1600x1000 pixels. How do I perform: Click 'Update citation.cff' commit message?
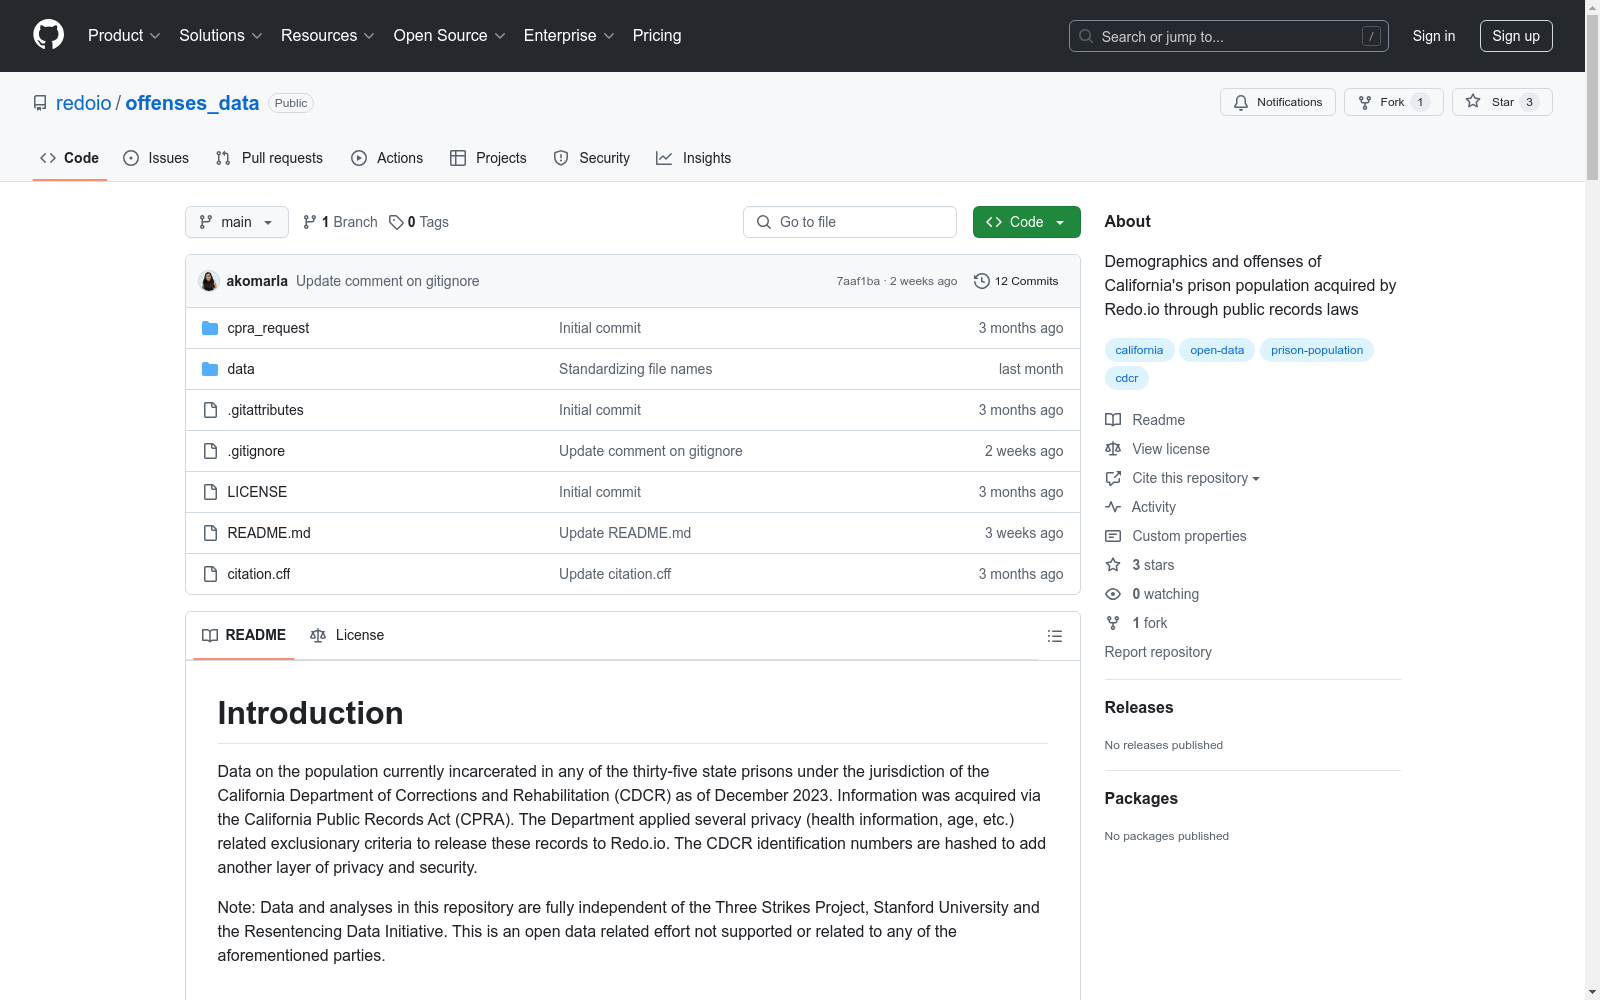click(x=615, y=574)
